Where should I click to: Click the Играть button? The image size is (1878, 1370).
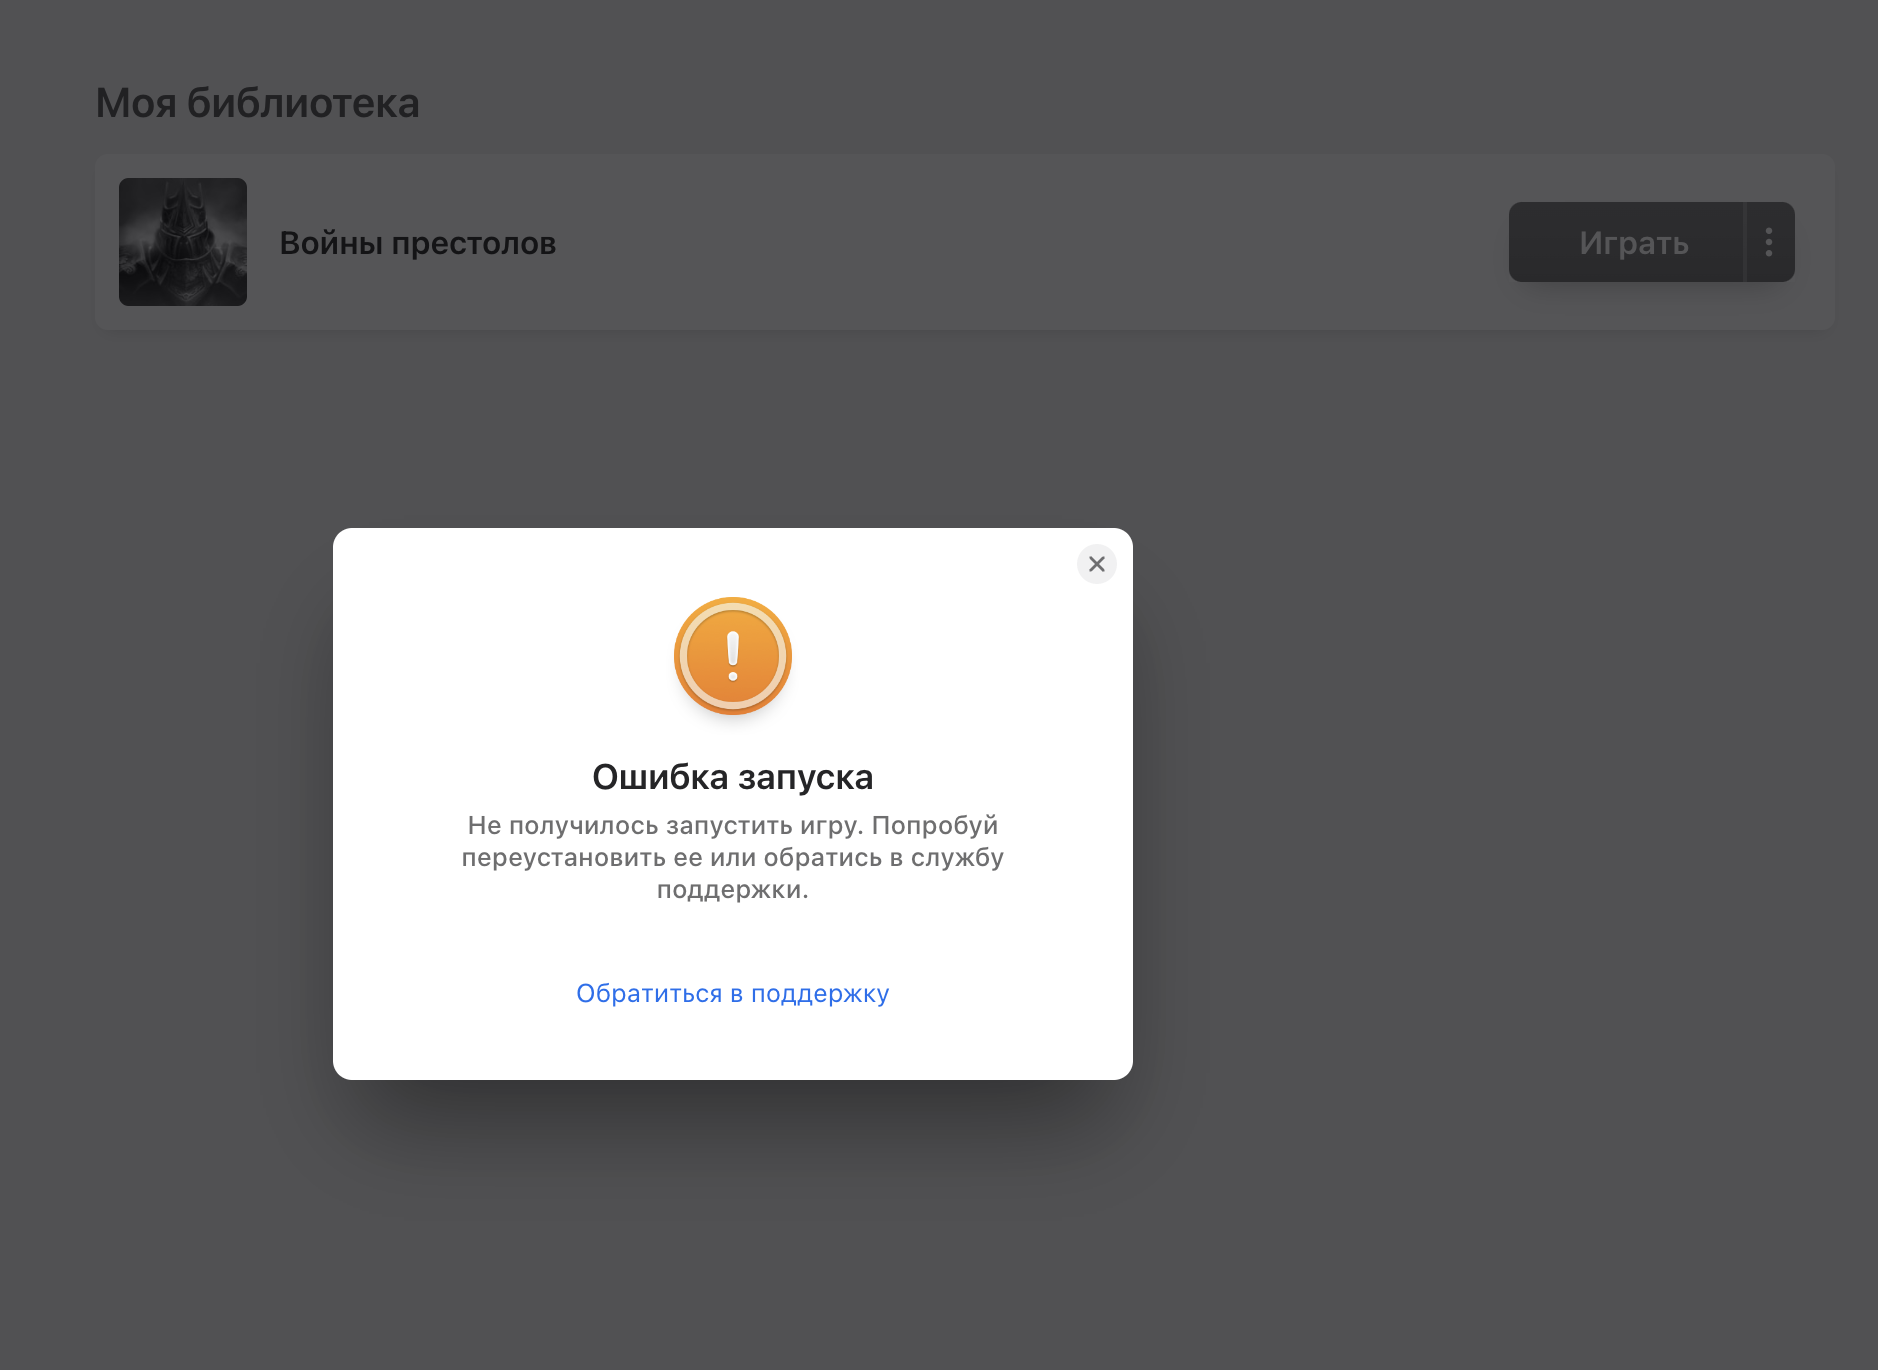1626,242
